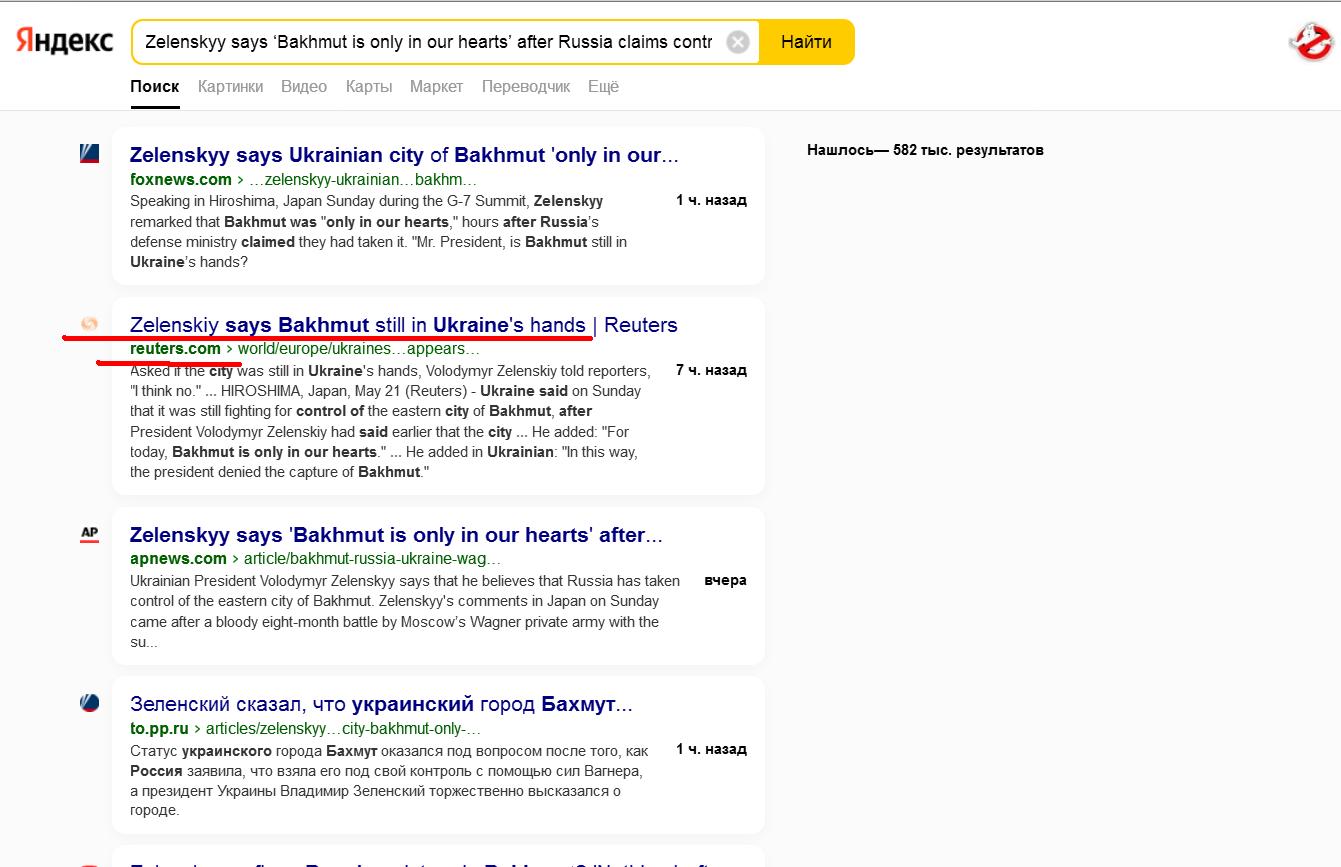Open the AP News favicon result

coord(89,534)
